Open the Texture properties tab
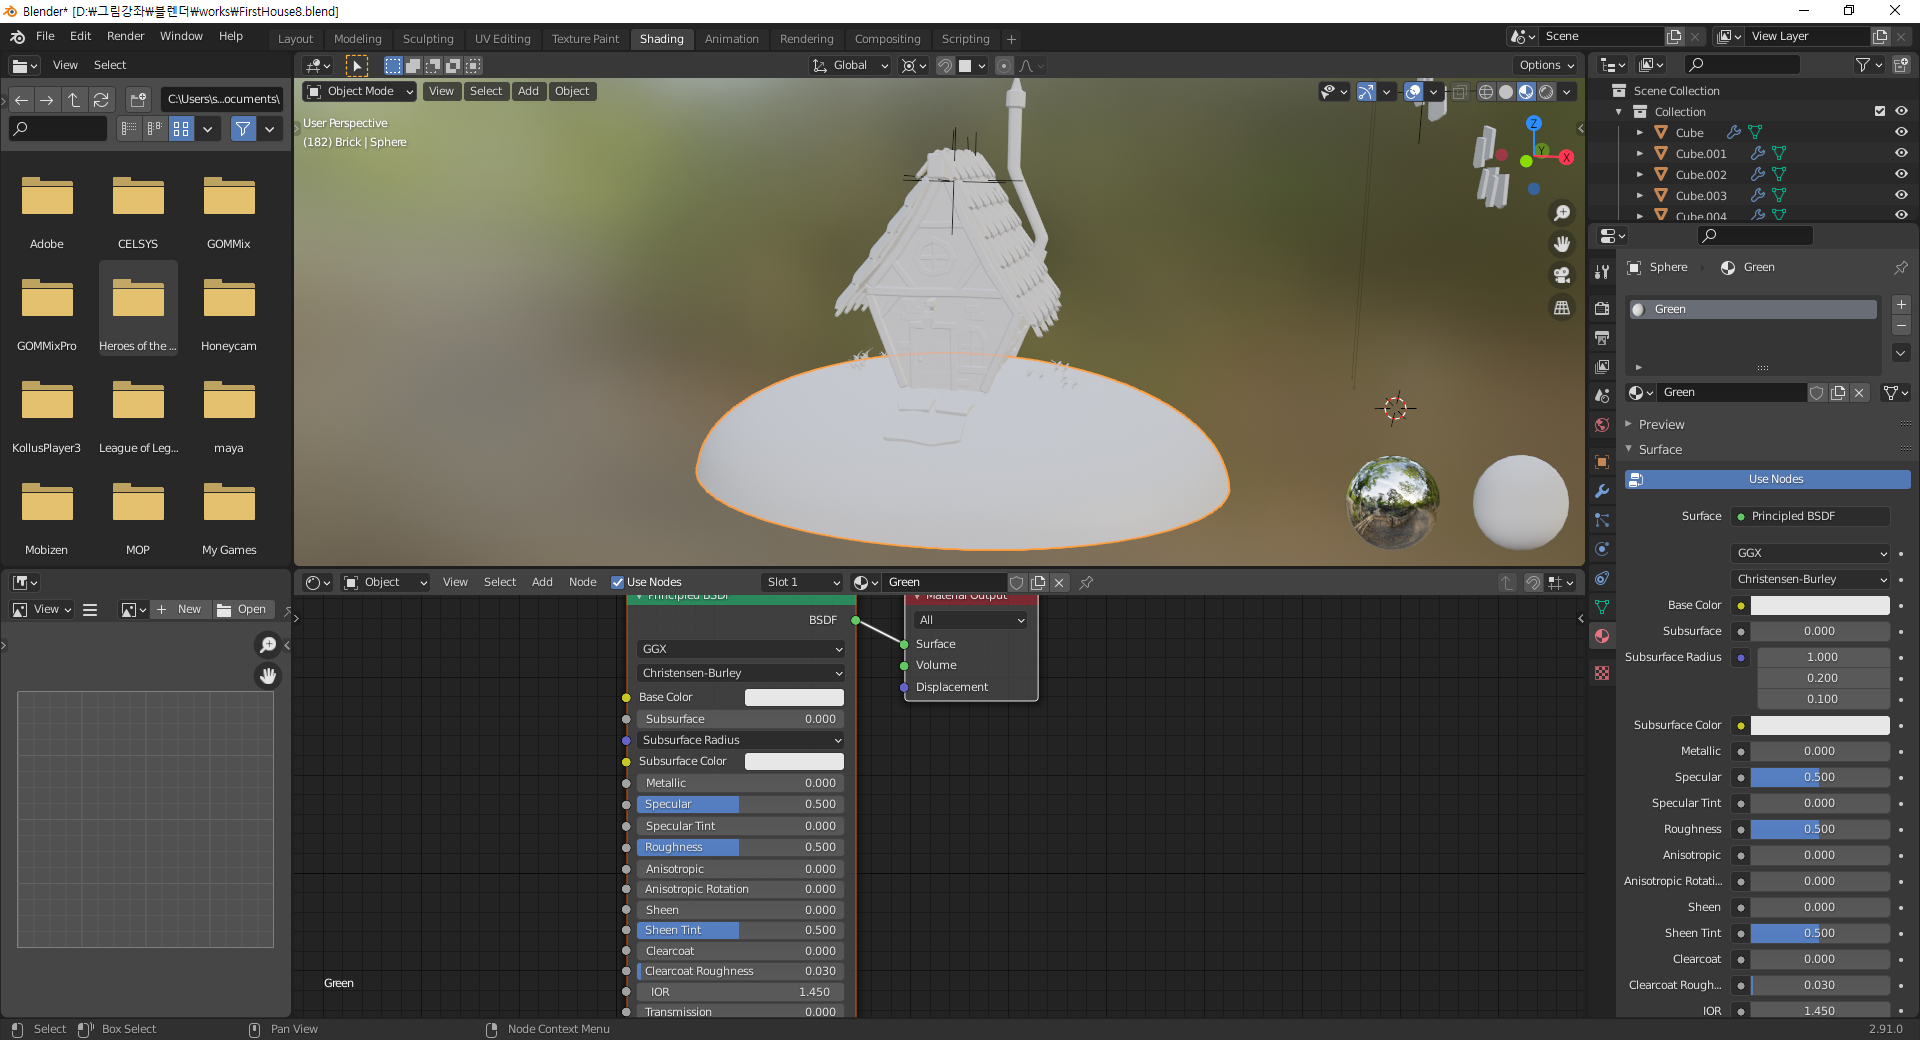 (1602, 673)
